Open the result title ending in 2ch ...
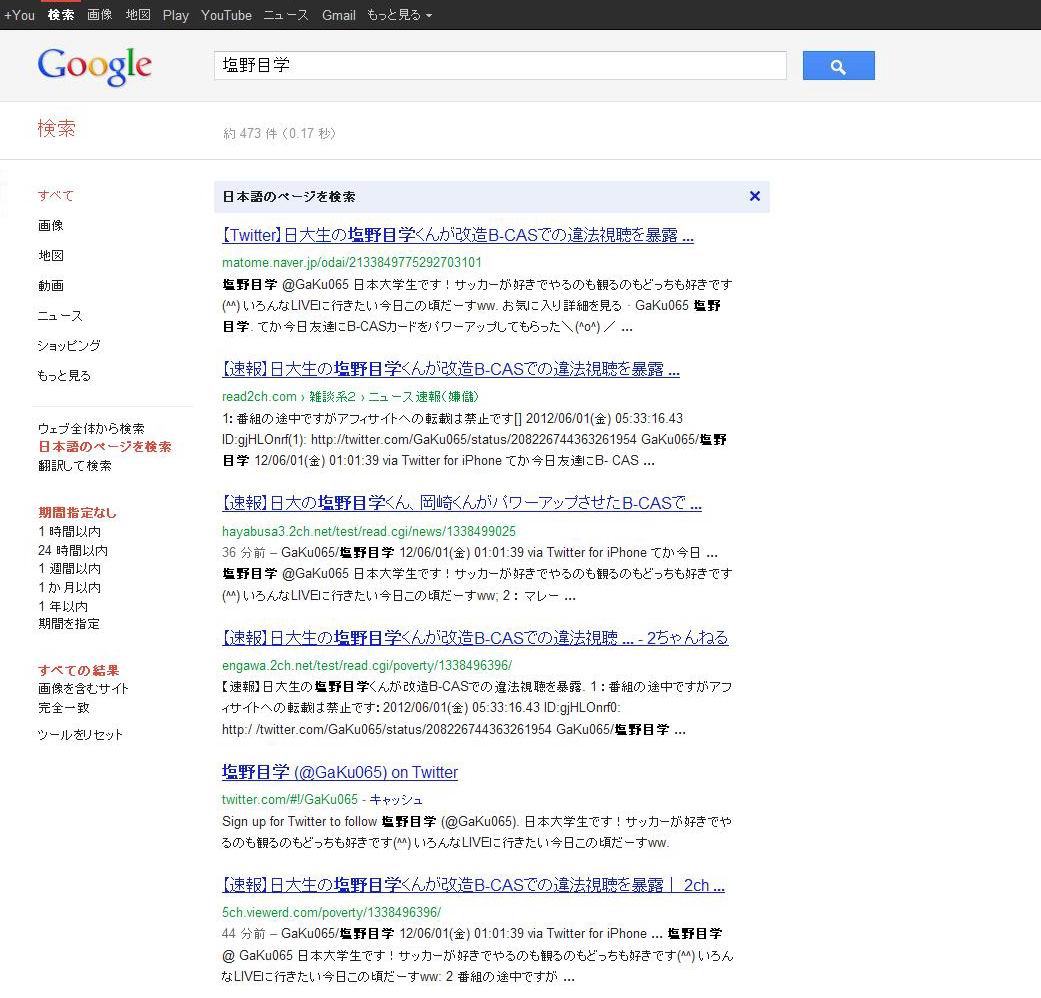 pyautogui.click(x=473, y=885)
